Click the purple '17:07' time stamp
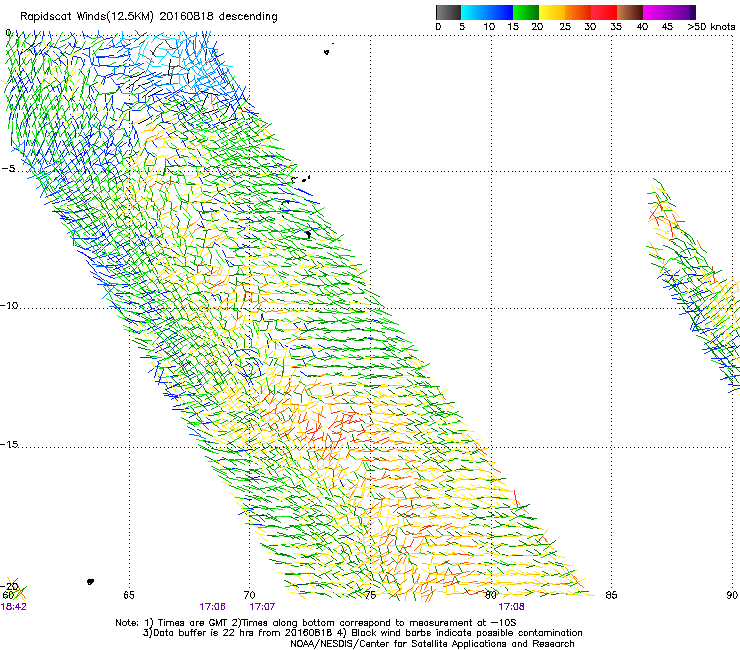Screen dimensions: 740x650 click(x=262, y=607)
